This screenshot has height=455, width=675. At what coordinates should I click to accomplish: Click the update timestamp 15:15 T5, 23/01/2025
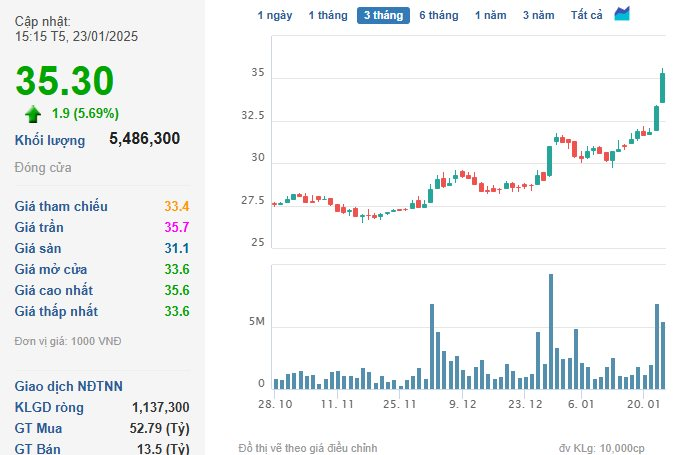(77, 37)
